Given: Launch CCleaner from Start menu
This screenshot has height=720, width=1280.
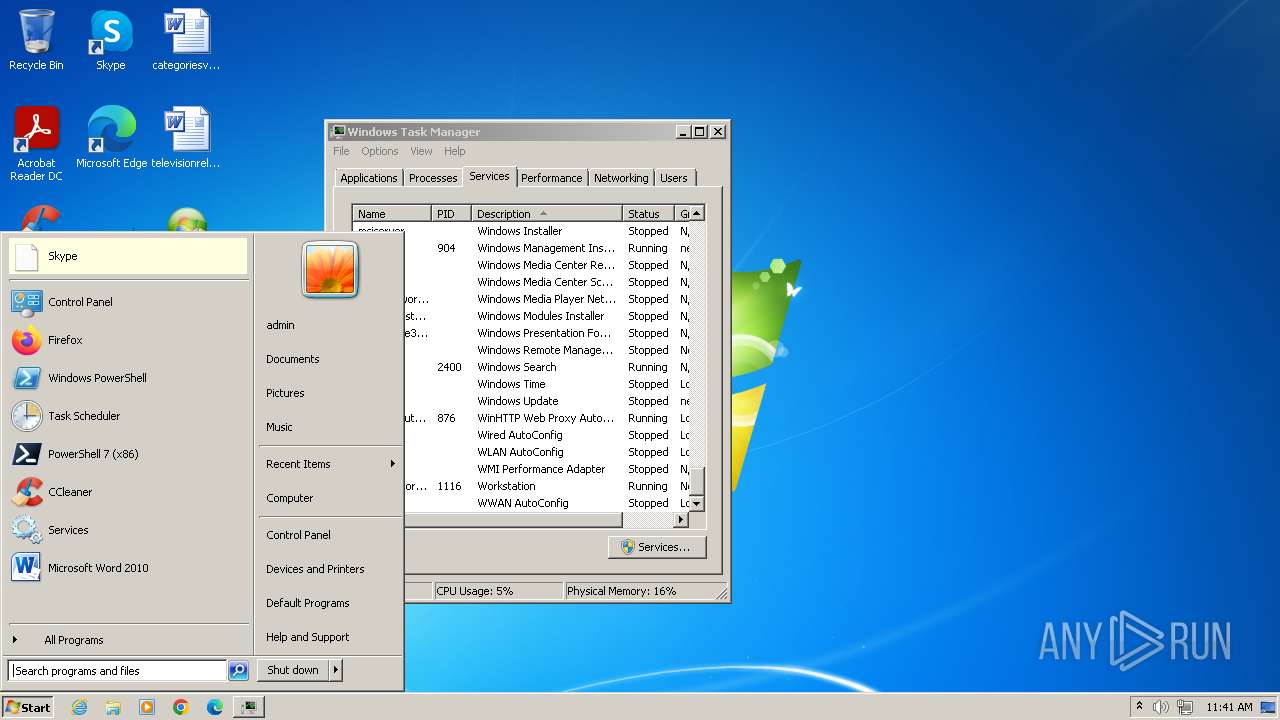Looking at the screenshot, I should point(128,492).
